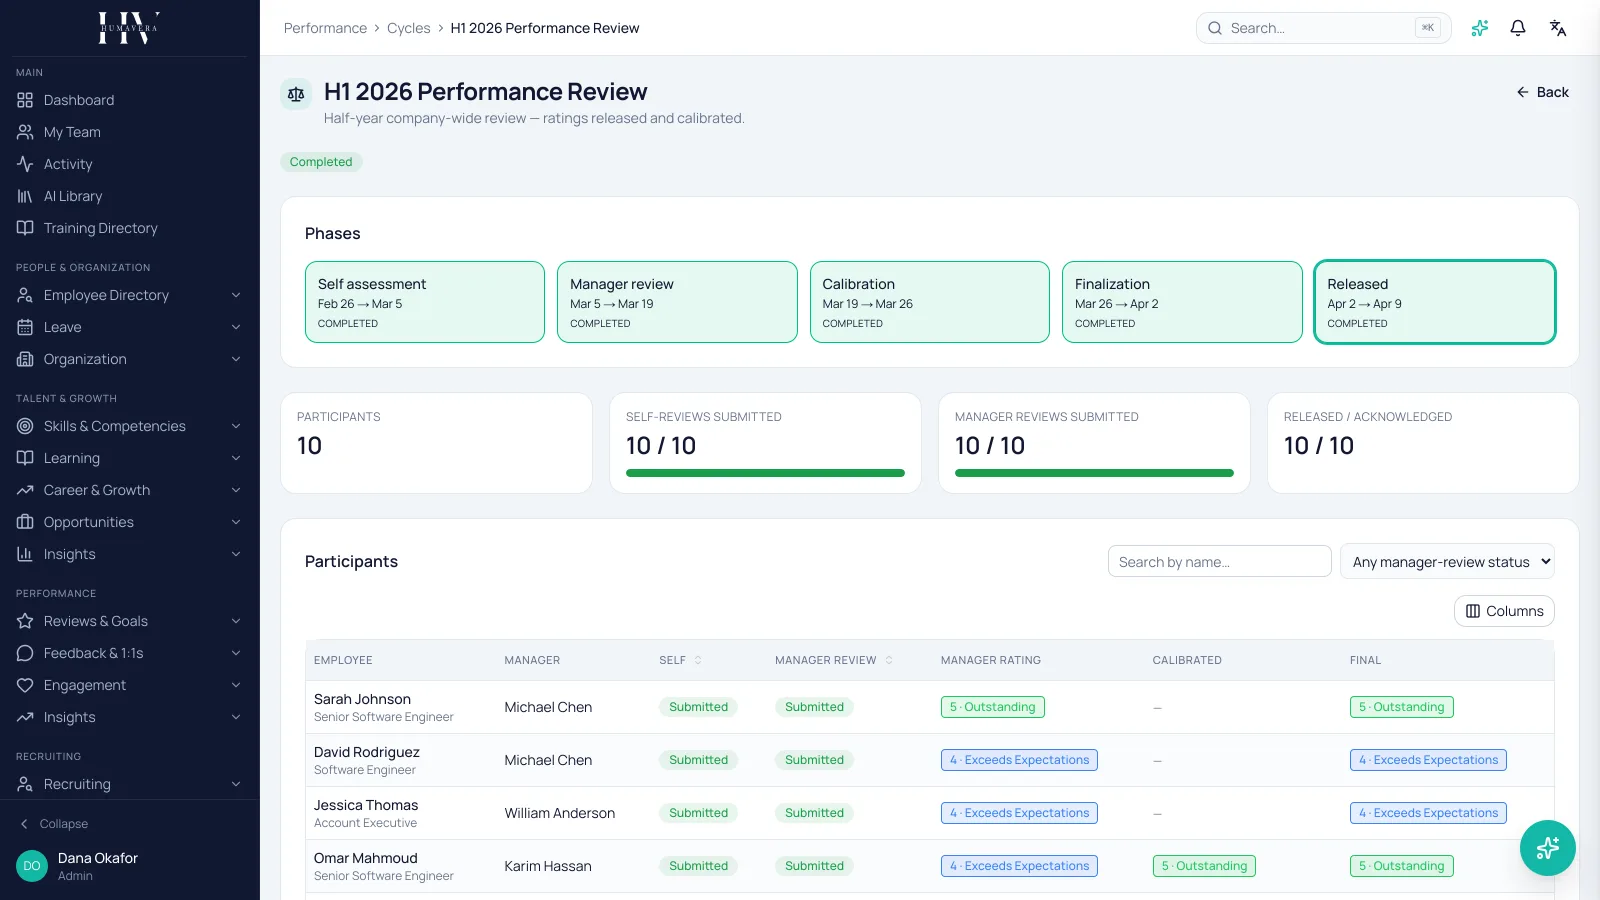Click self-reviews submitted progress bar
Image resolution: width=1600 pixels, height=900 pixels.
click(x=765, y=473)
